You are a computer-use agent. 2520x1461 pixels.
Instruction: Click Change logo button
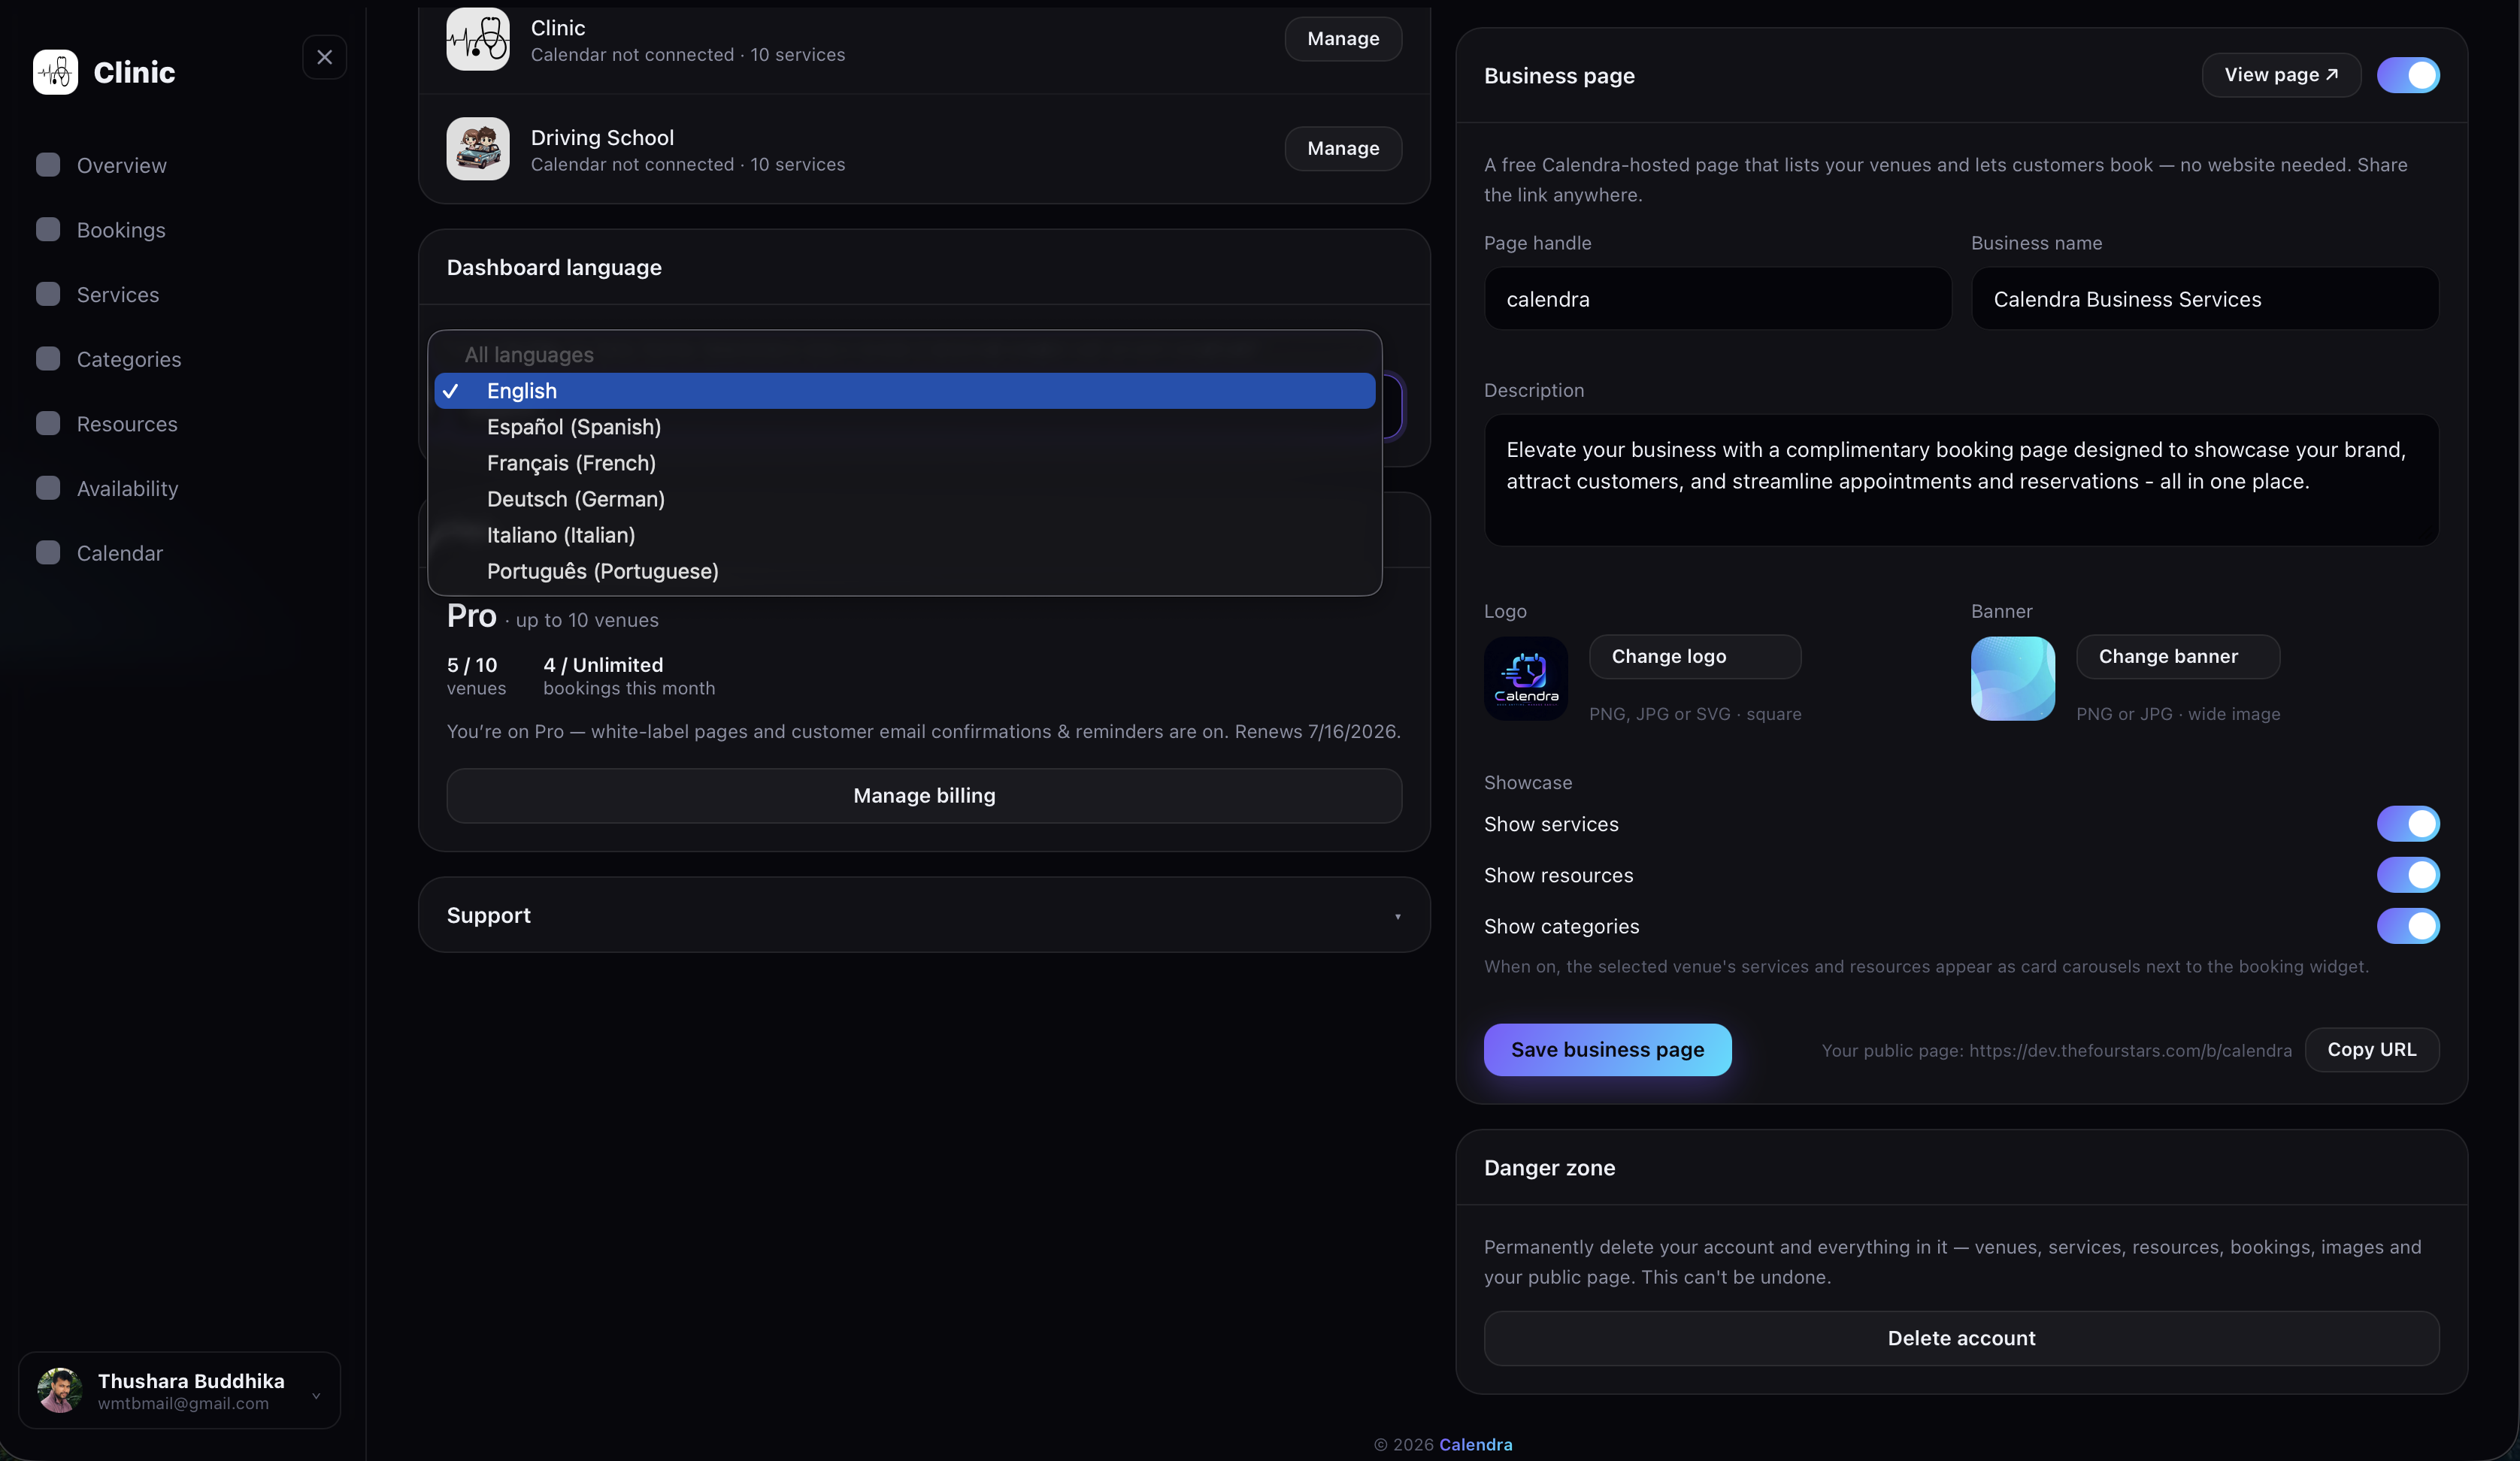tap(1695, 657)
